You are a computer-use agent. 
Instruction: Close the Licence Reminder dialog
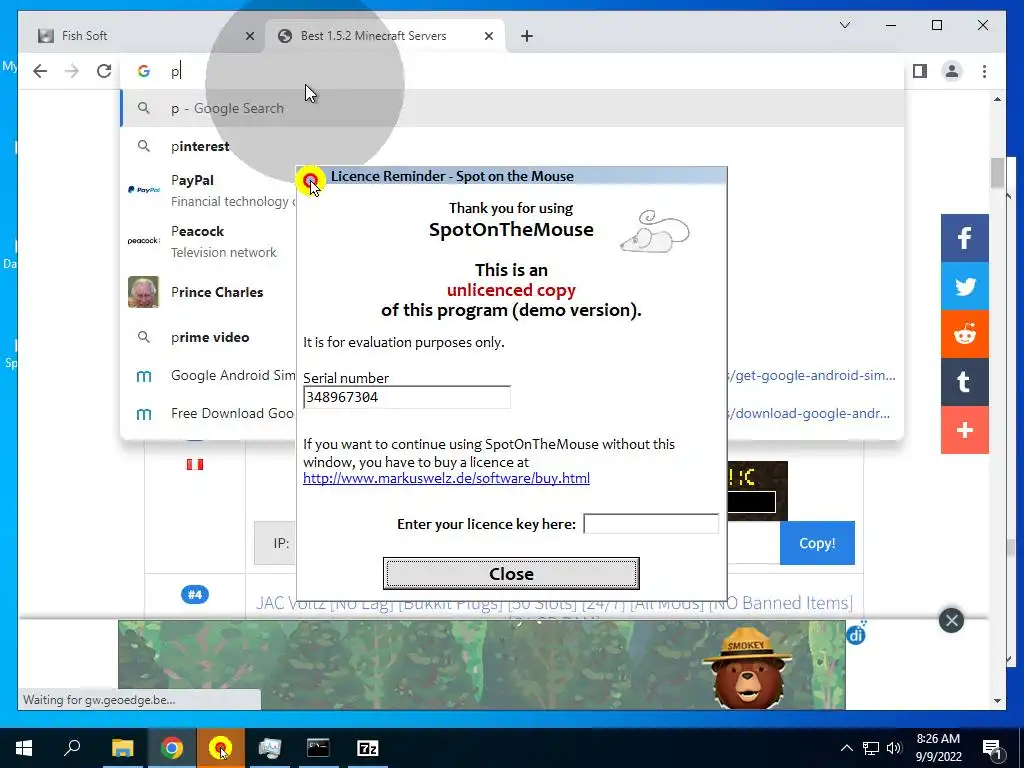511,573
